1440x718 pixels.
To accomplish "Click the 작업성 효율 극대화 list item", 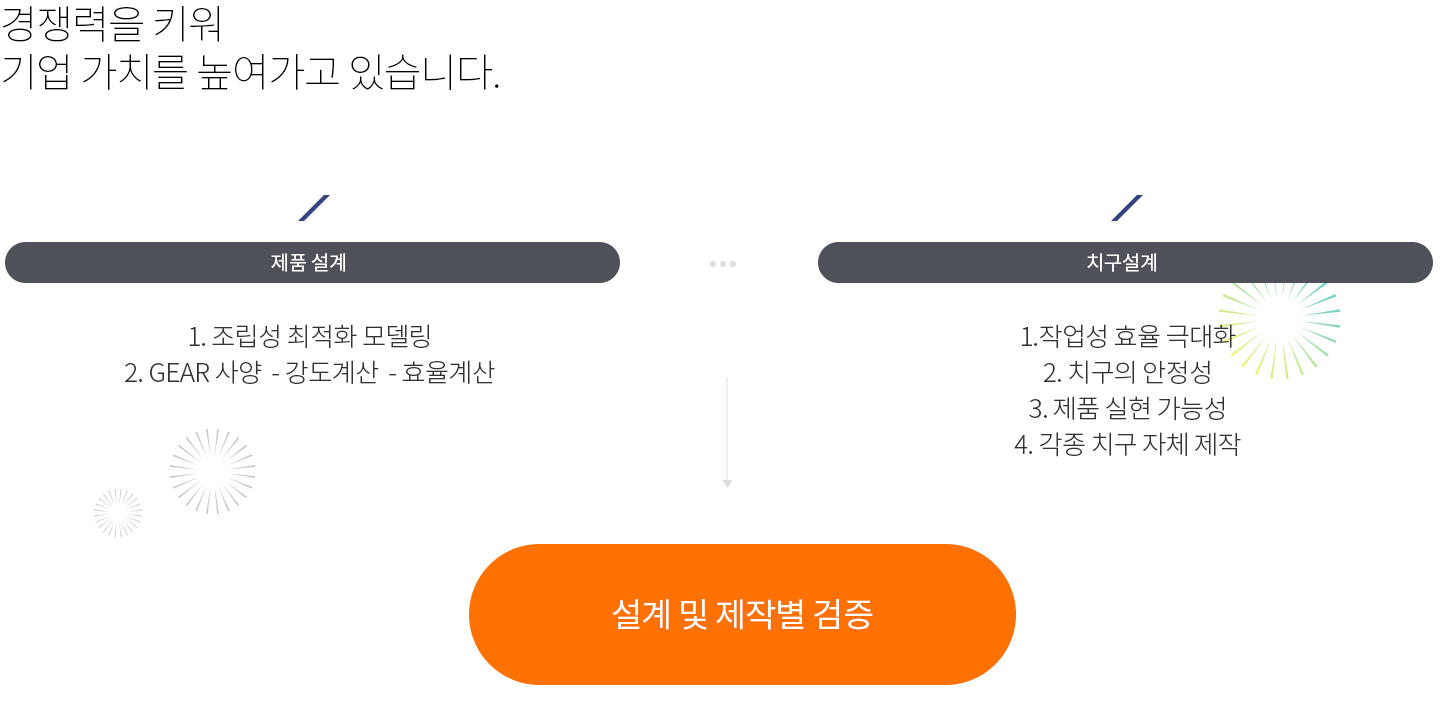I will [x=1127, y=336].
